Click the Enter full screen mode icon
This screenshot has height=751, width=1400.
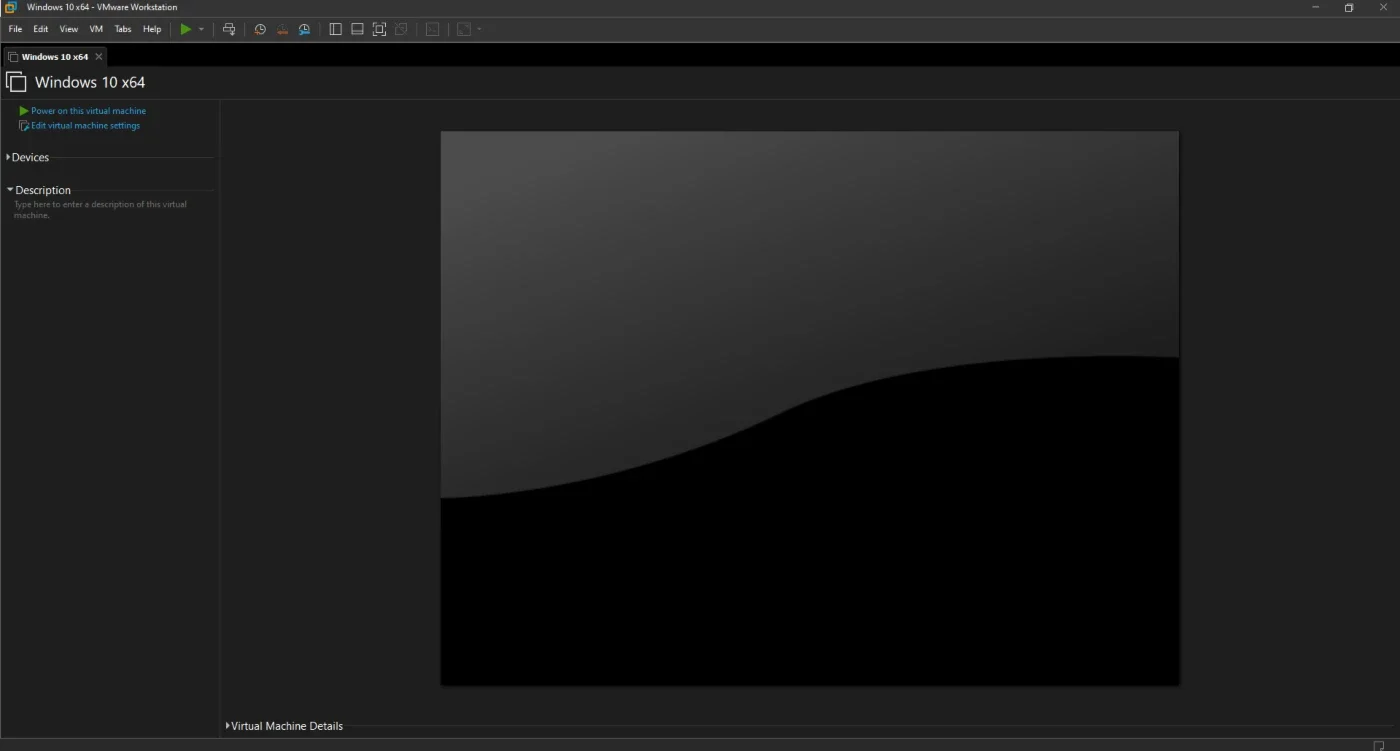click(x=379, y=29)
